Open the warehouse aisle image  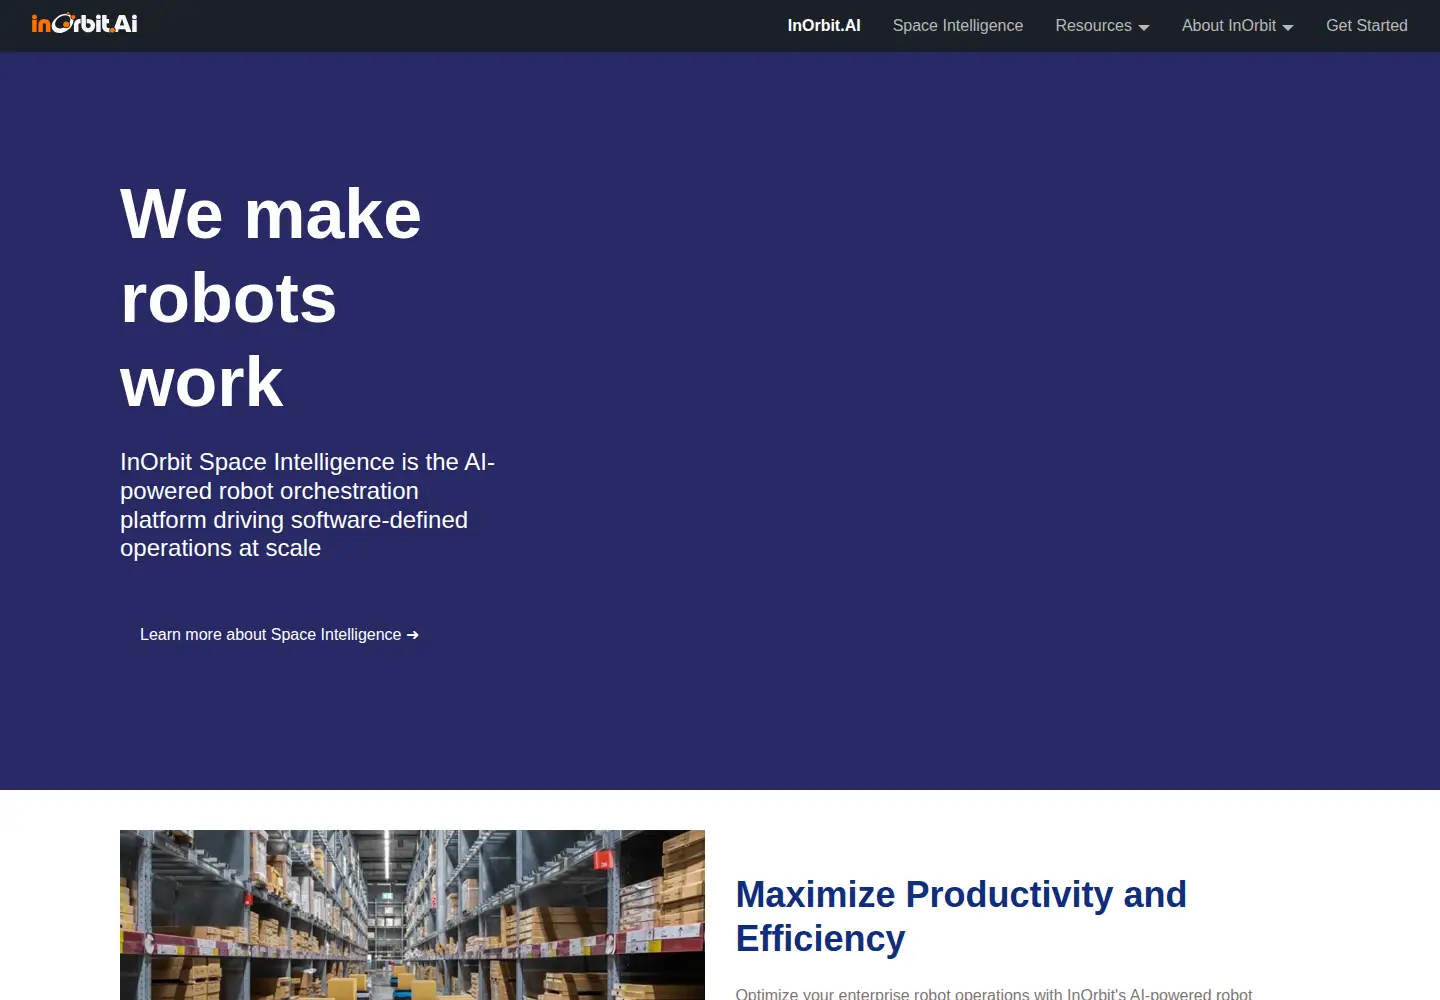[412, 914]
